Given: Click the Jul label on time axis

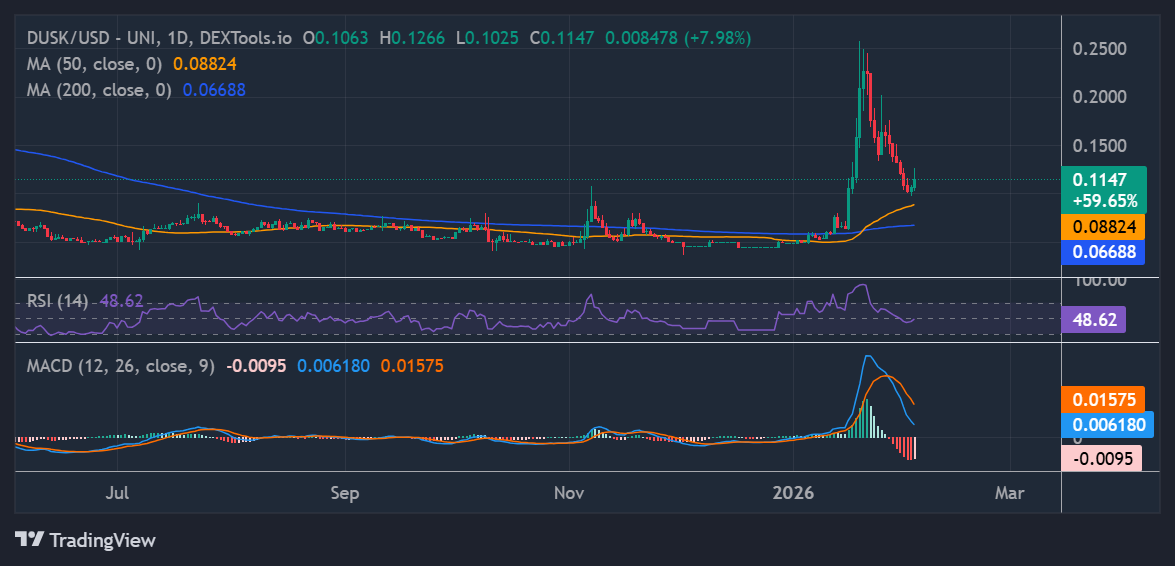Looking at the screenshot, I should pos(118,493).
